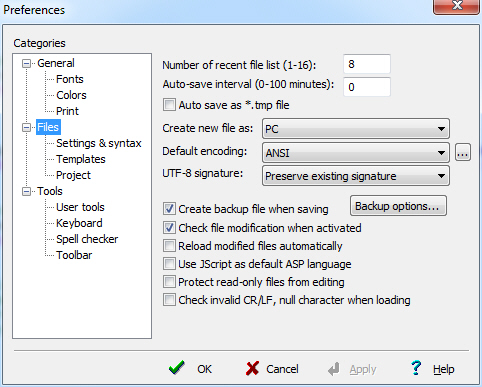482x387 pixels.
Task: Click the red X Cancel icon
Action: click(252, 369)
